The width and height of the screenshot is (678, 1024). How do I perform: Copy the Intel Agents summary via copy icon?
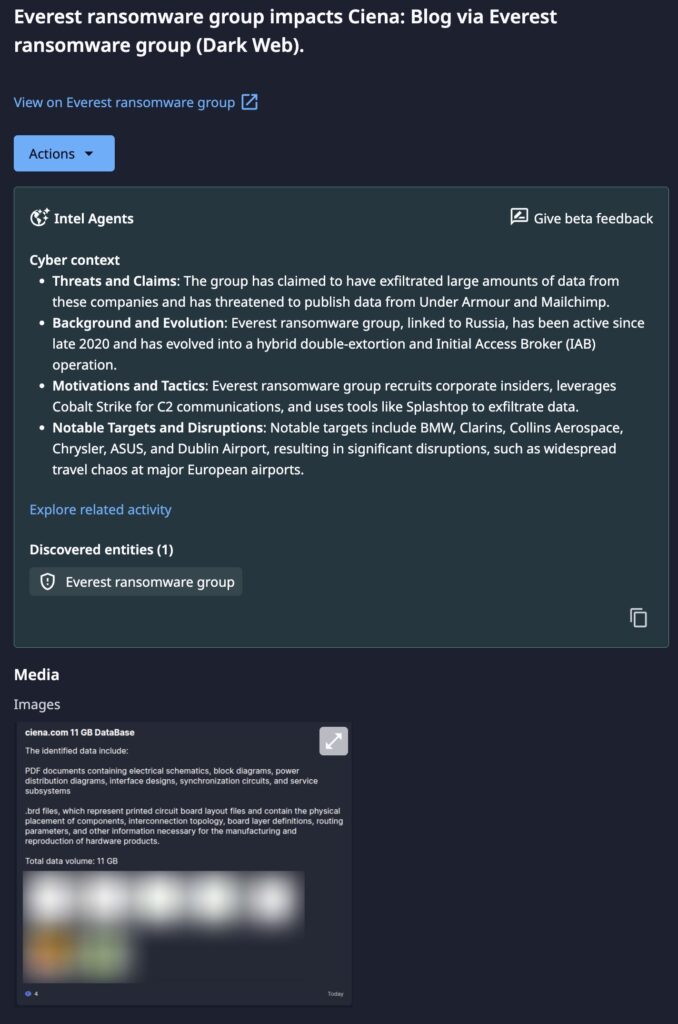pos(638,618)
